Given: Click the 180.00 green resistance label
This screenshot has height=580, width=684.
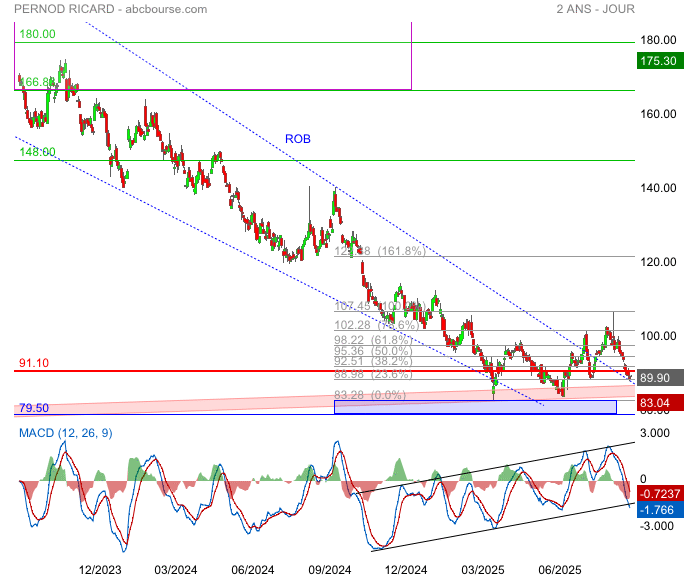Looking at the screenshot, I should [x=38, y=34].
